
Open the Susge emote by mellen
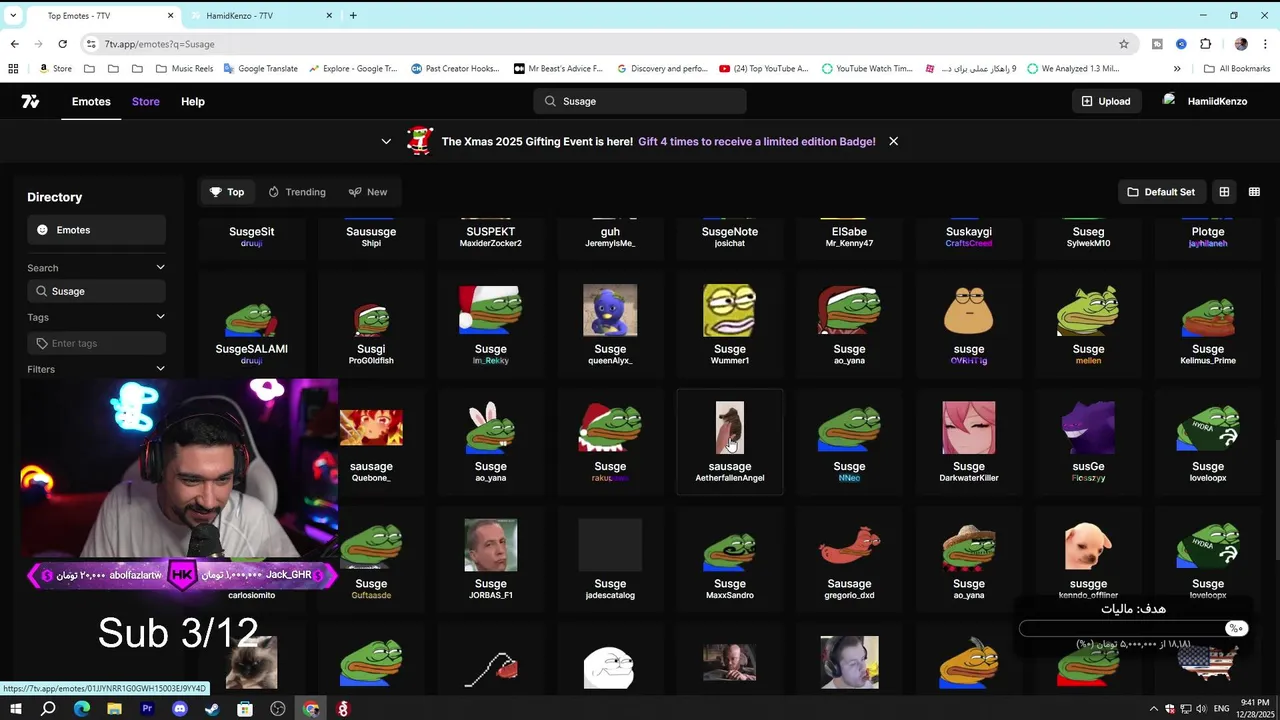[1088, 325]
